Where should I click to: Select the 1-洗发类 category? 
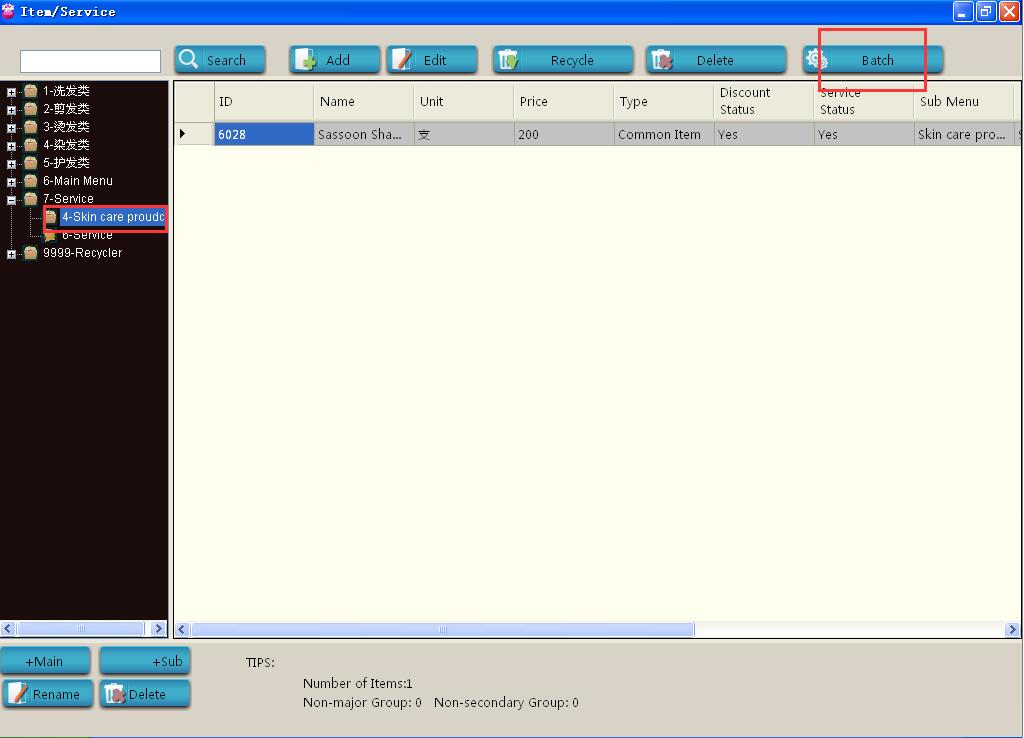(x=66, y=91)
